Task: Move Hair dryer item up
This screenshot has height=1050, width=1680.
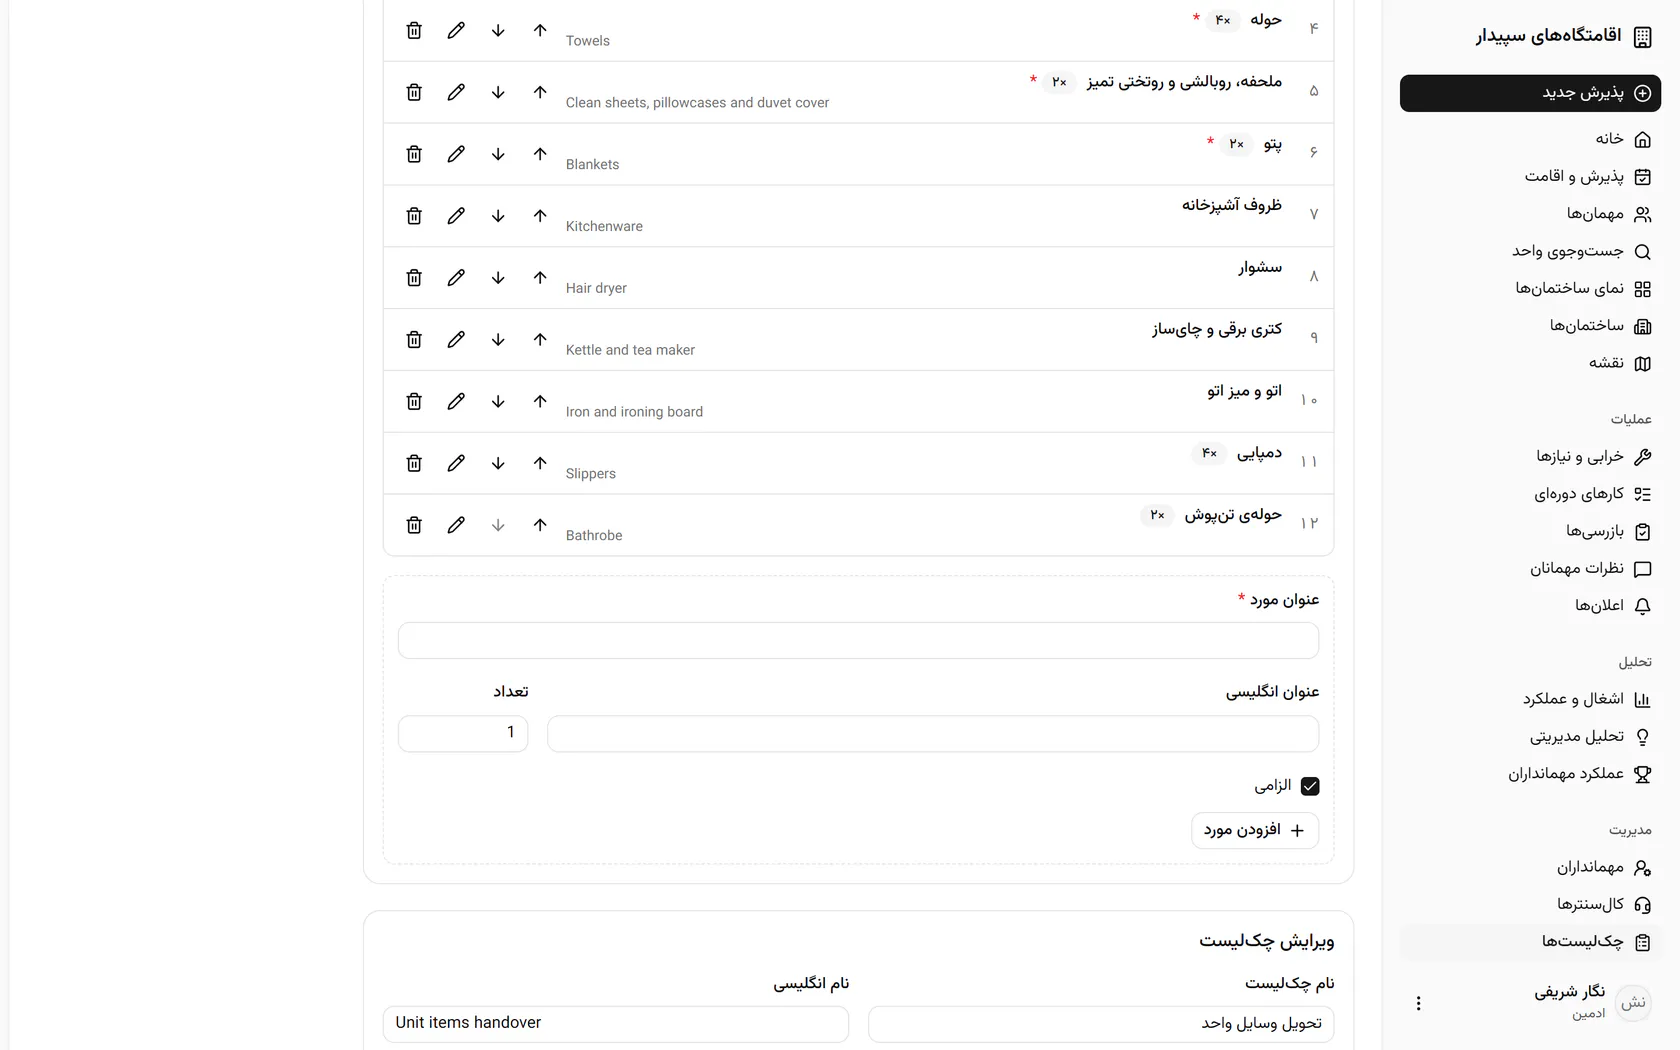Action: tap(540, 278)
